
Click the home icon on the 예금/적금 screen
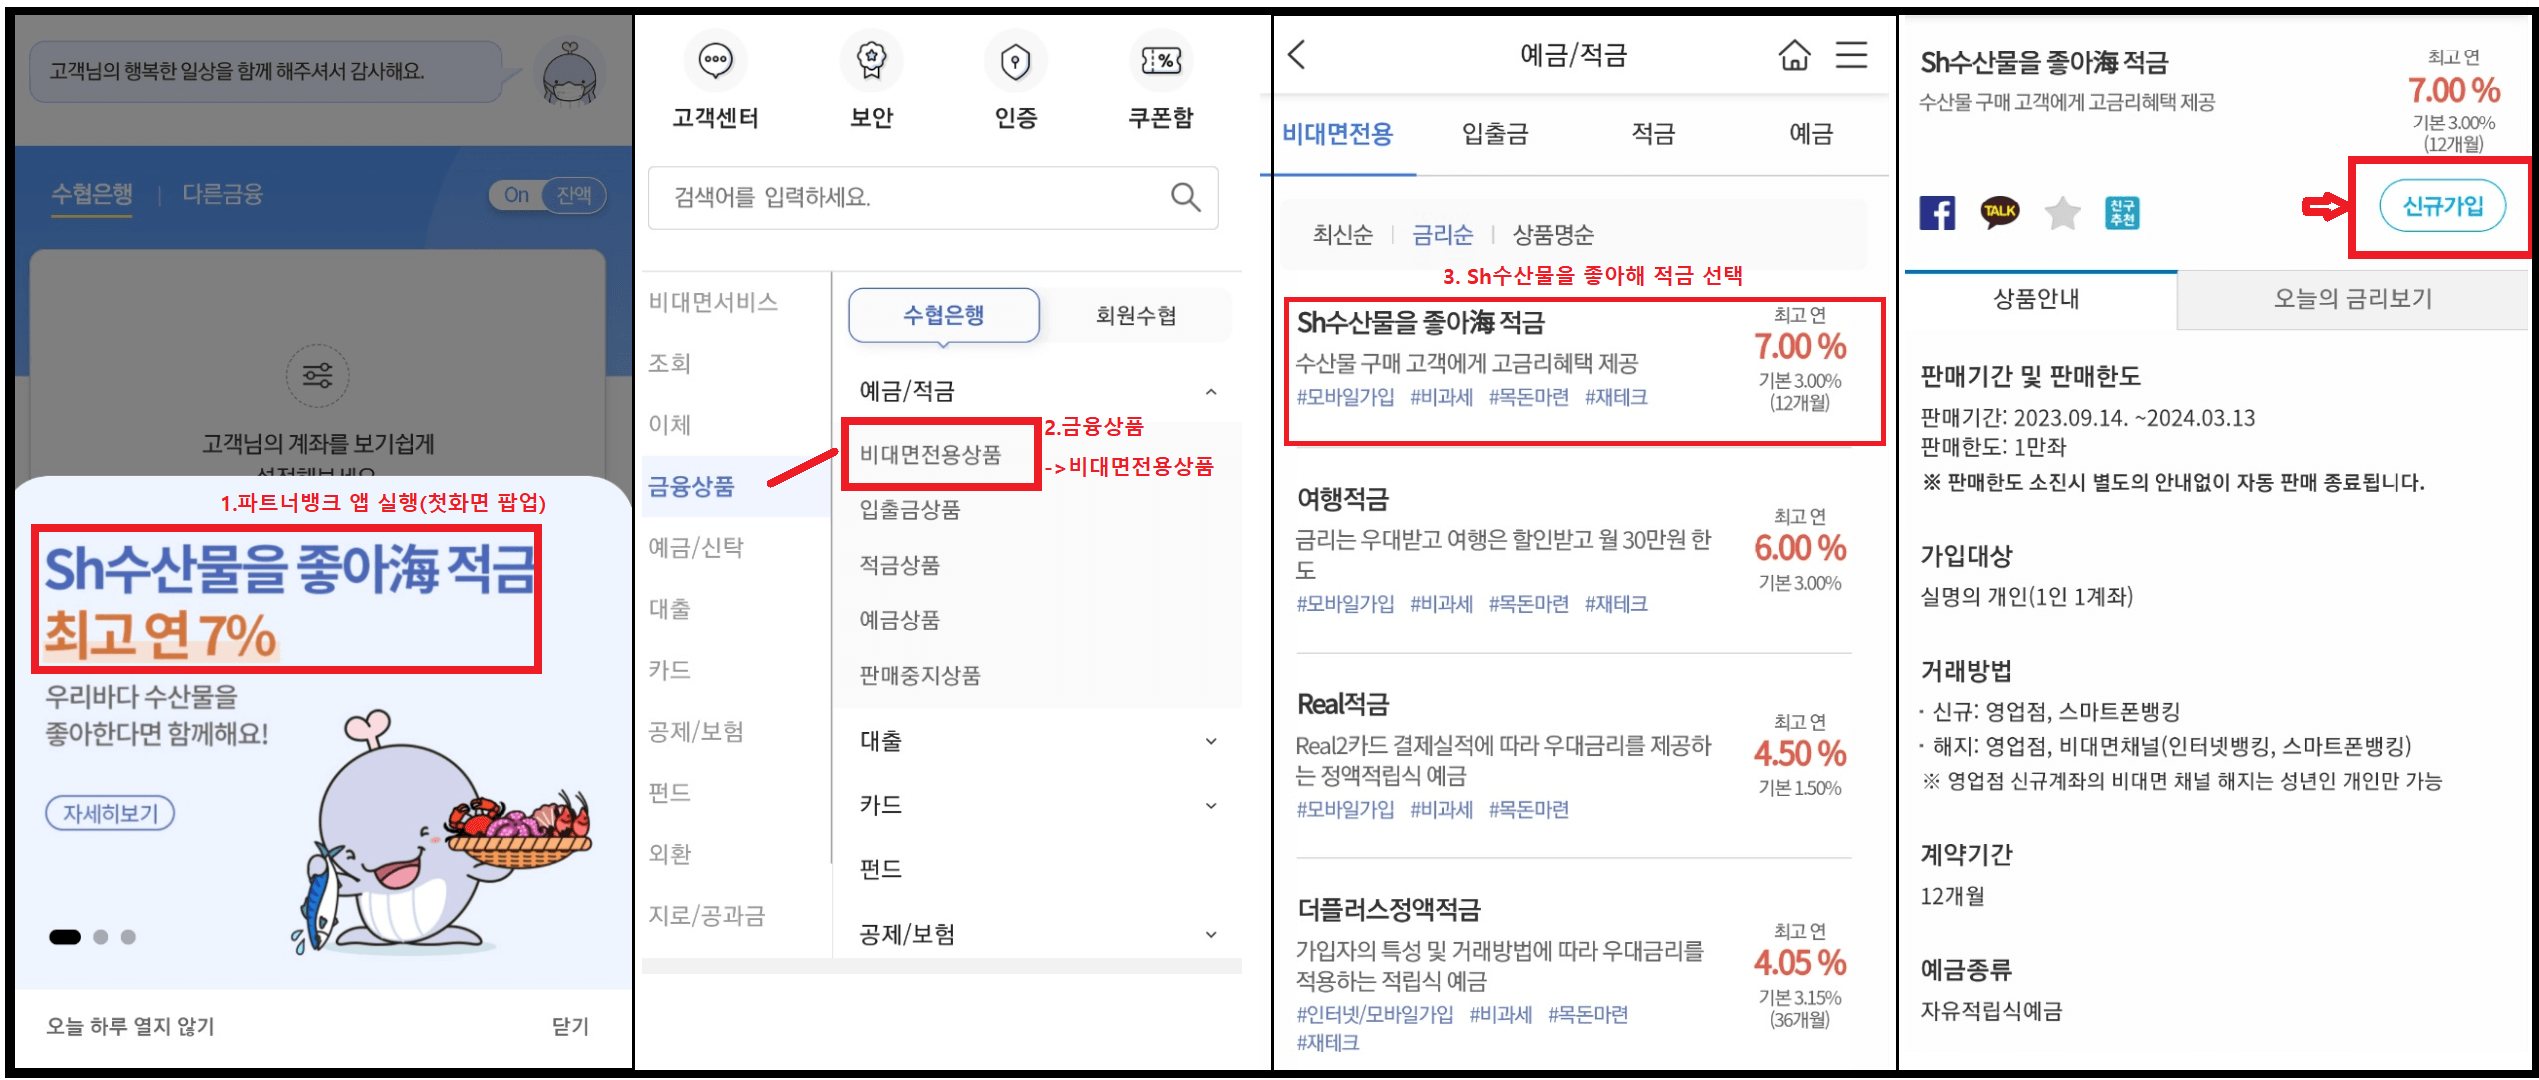1793,56
